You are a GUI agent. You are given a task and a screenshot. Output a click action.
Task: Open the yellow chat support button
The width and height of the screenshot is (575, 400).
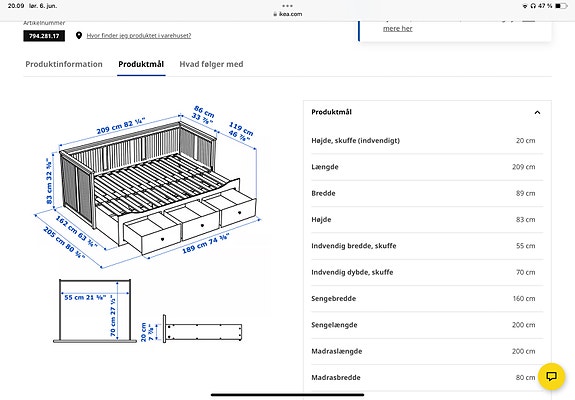[551, 376]
